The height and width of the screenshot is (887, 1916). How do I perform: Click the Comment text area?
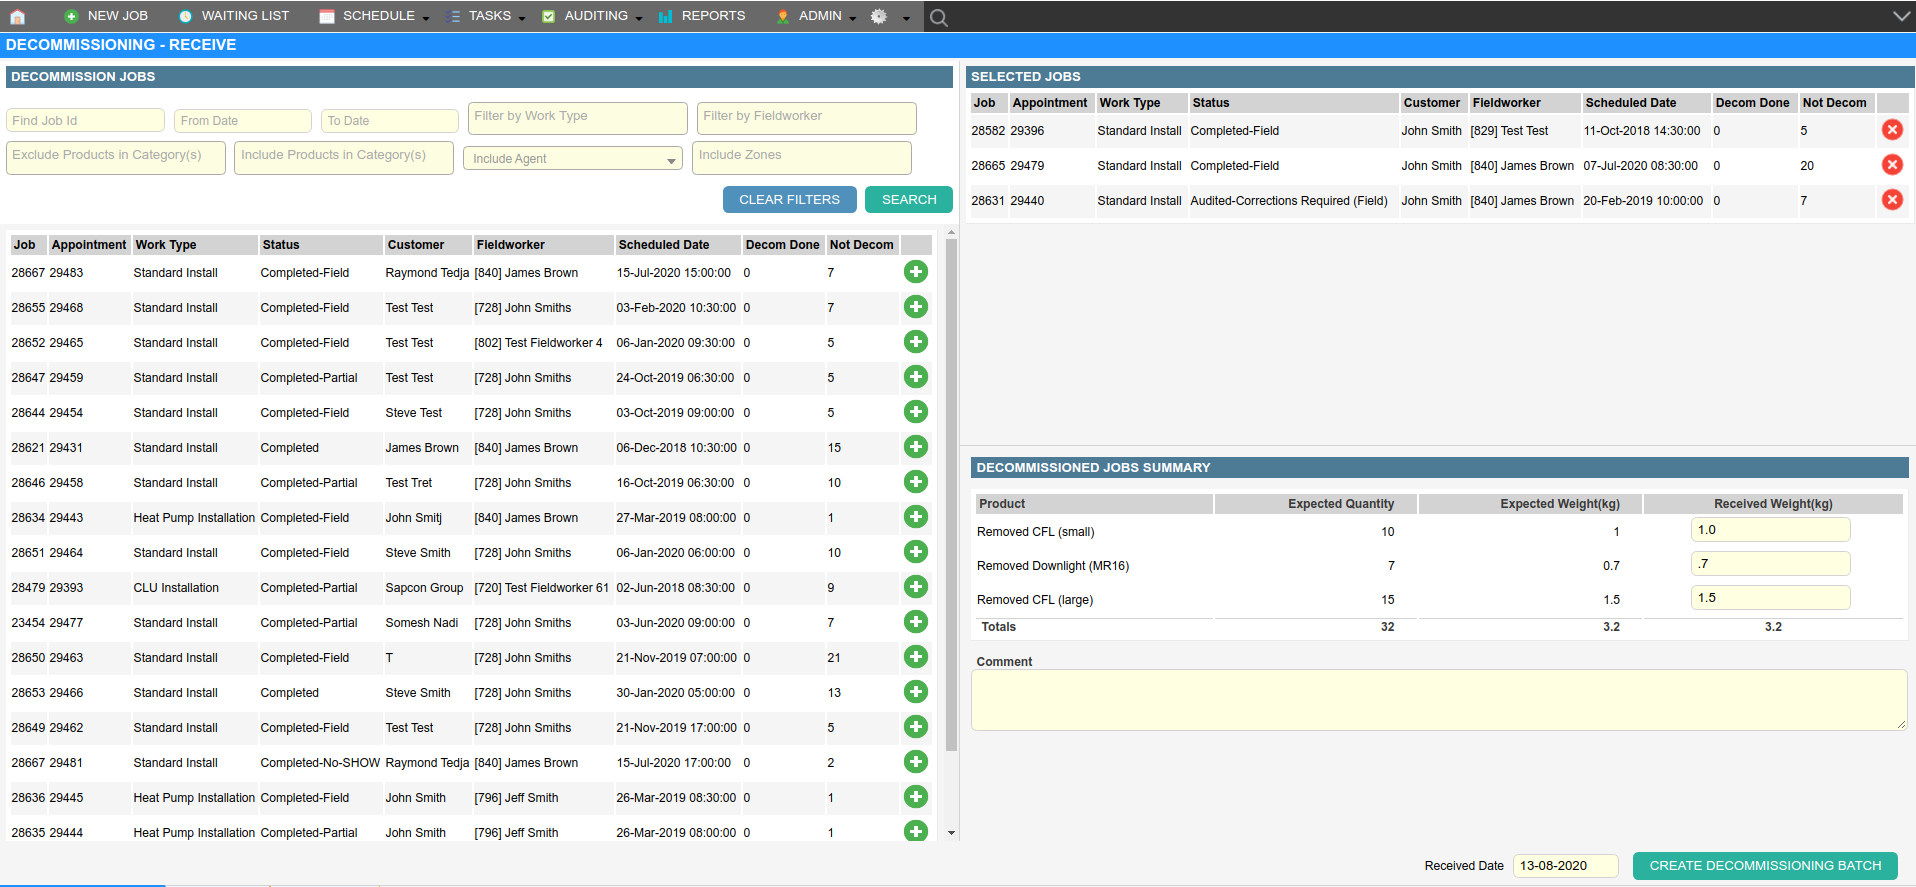[x=1438, y=700]
